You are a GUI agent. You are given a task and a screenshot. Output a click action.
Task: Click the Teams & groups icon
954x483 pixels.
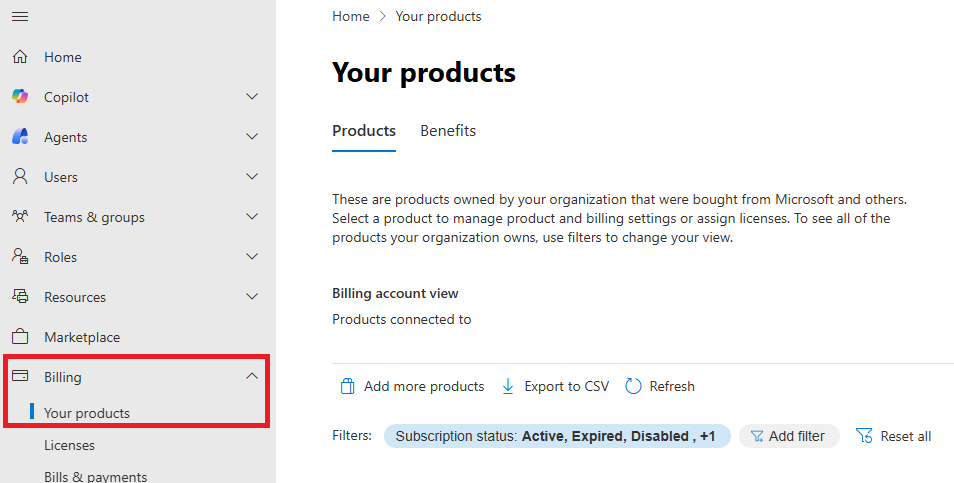click(x=20, y=217)
